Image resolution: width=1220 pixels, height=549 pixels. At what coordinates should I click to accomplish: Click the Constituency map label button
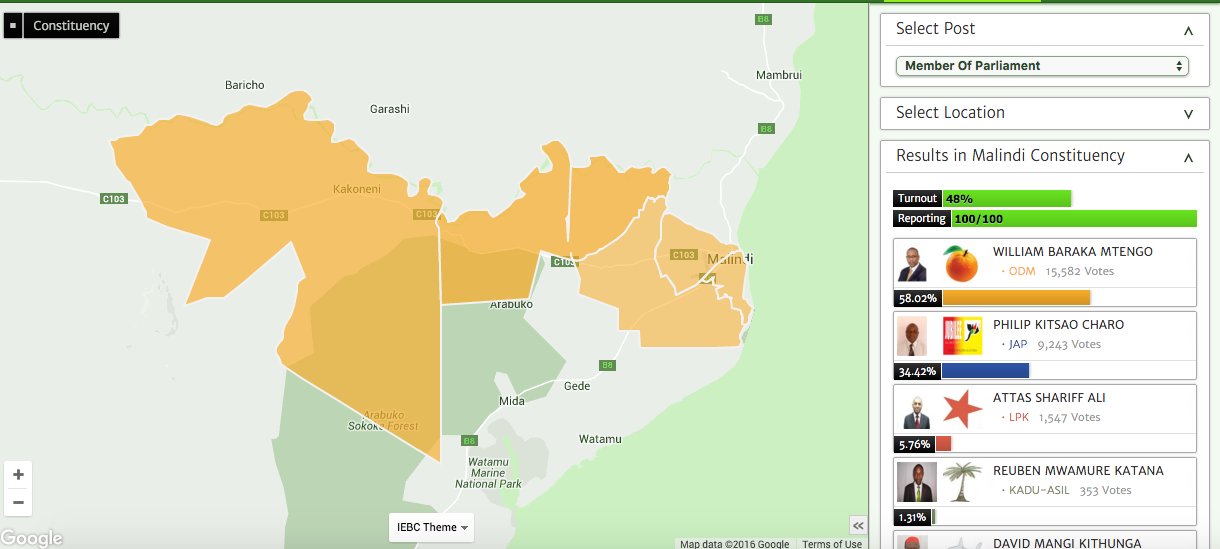(x=71, y=26)
